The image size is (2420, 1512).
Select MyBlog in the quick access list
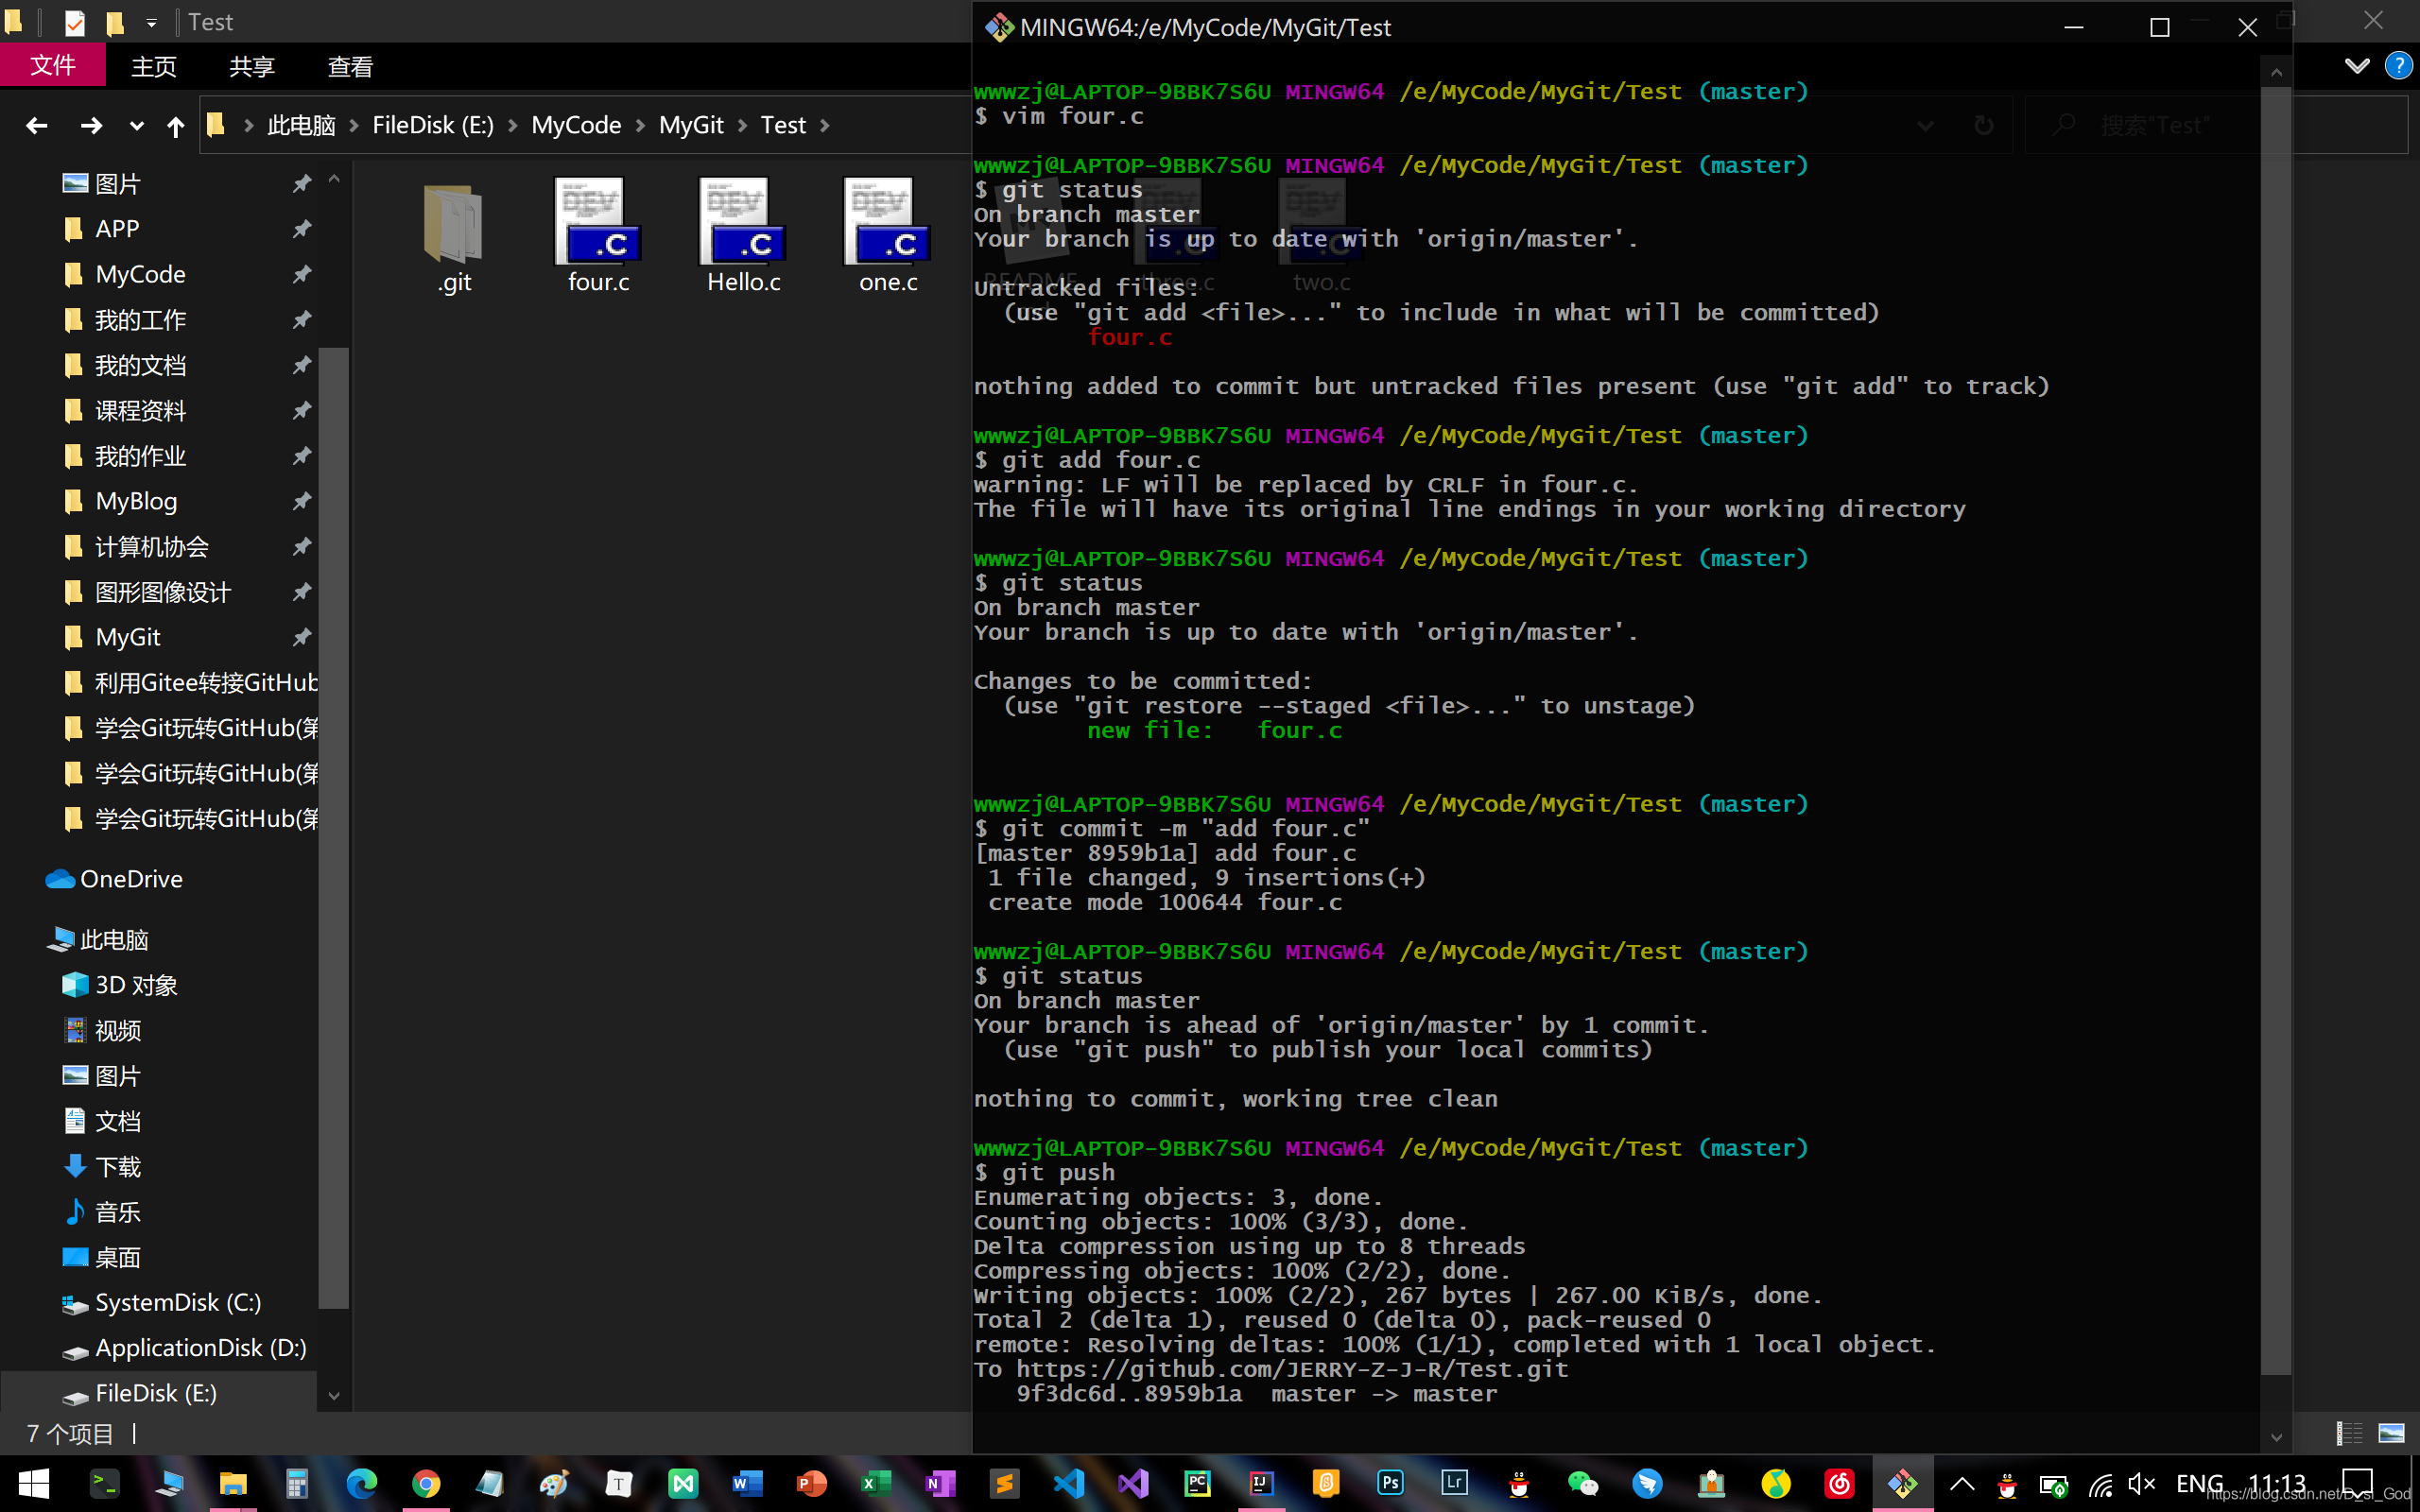(136, 501)
